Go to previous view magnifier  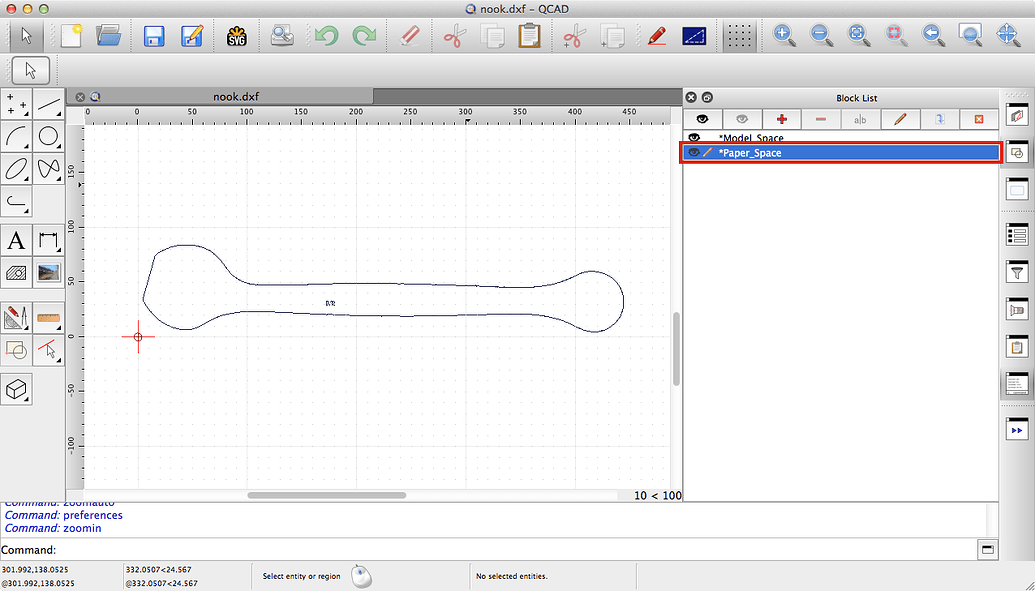tap(933, 36)
